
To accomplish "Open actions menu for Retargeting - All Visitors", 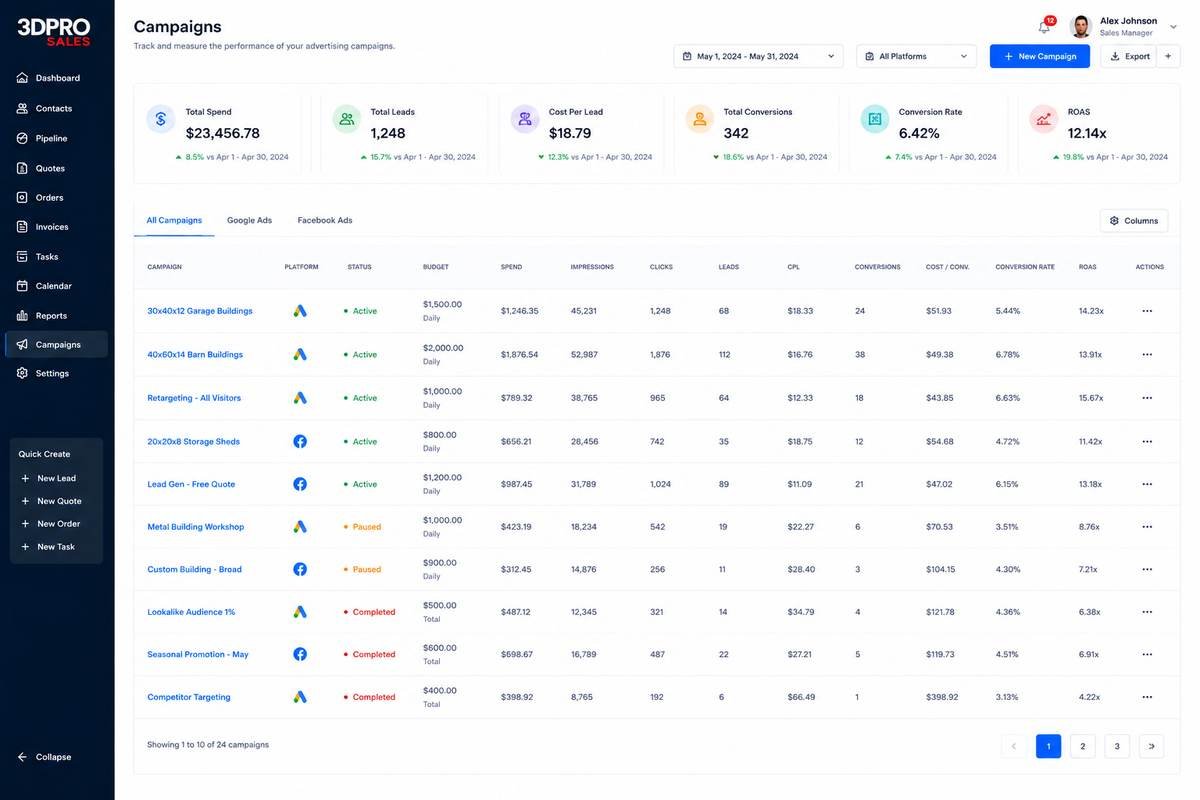I will coord(1147,398).
